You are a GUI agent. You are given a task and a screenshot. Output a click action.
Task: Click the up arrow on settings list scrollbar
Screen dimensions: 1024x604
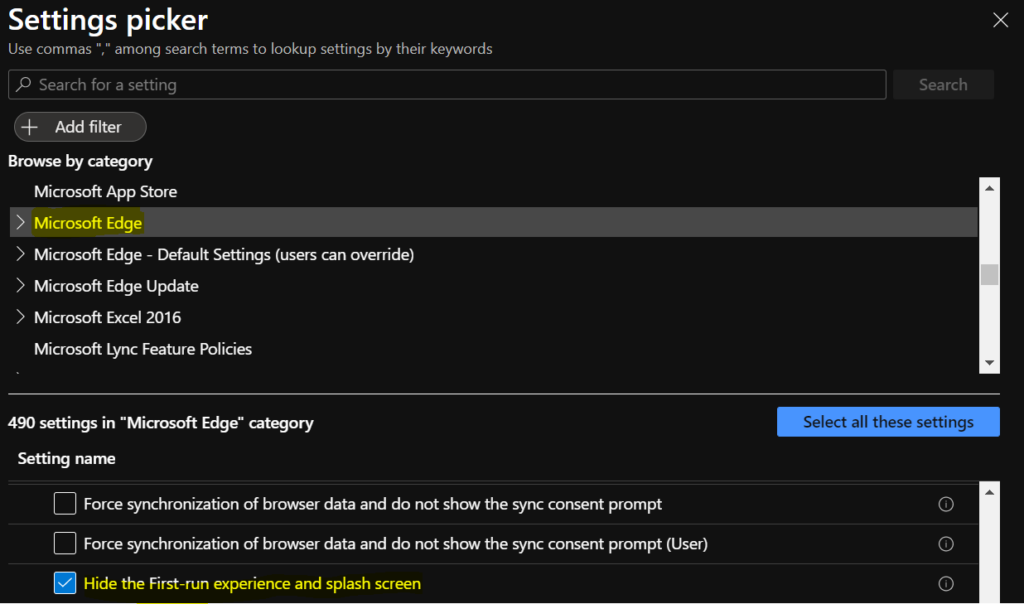[x=989, y=490]
